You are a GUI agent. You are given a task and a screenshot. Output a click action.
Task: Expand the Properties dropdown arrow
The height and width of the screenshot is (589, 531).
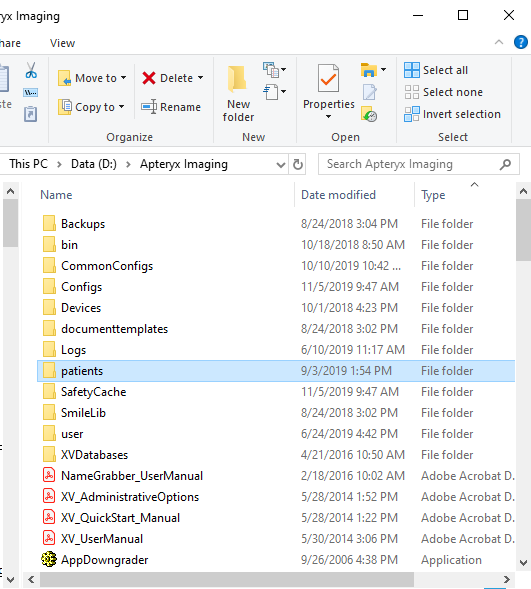coord(328,116)
